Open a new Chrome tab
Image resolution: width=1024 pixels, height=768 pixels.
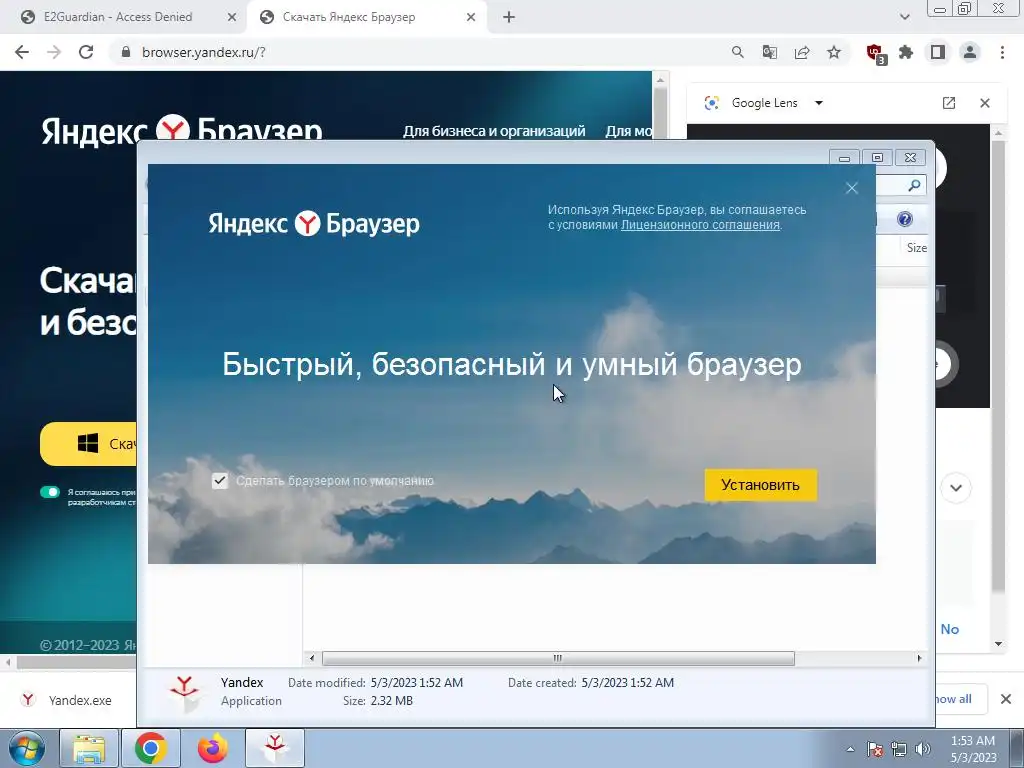click(509, 18)
